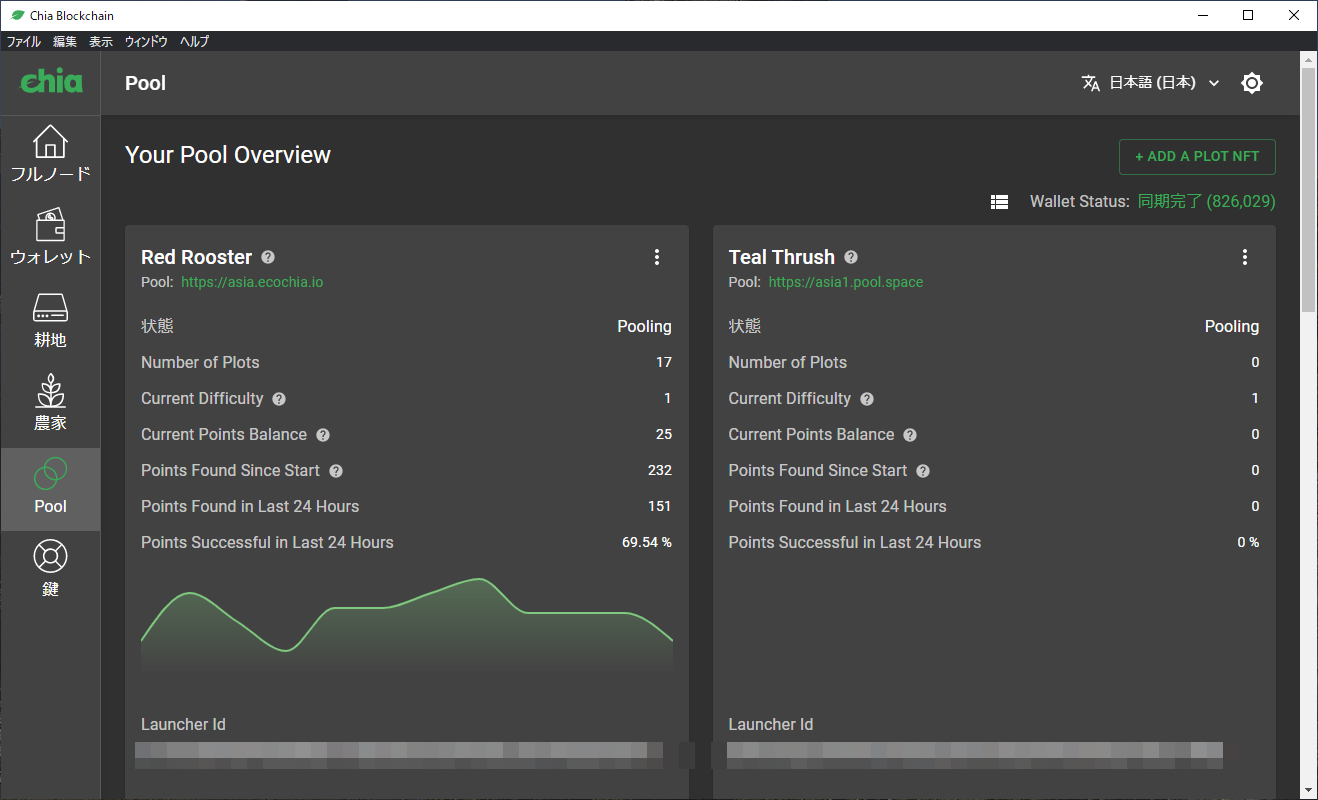Click the scrollbar down arrow

click(1308, 790)
